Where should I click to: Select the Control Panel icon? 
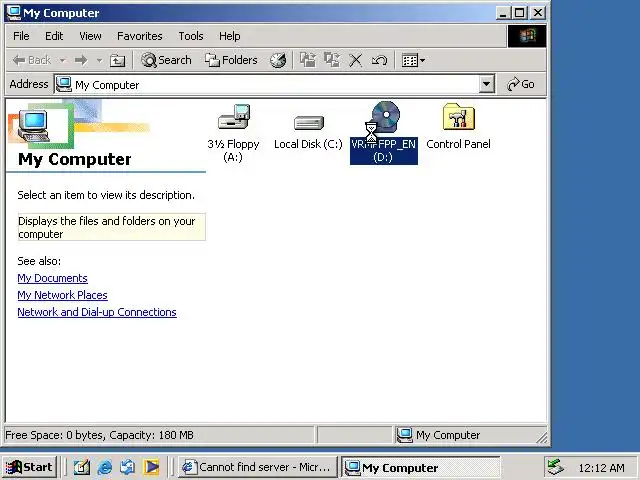pos(458,127)
